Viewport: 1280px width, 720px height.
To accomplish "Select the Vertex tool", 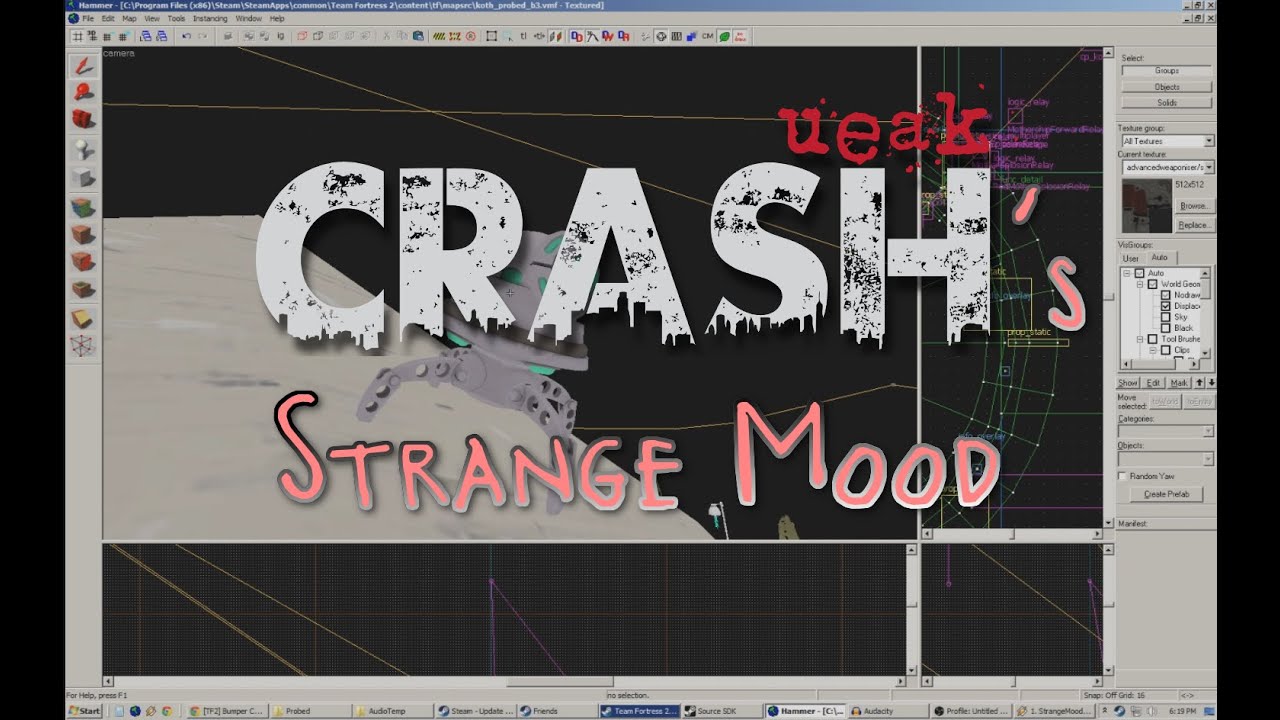I will [x=82, y=347].
